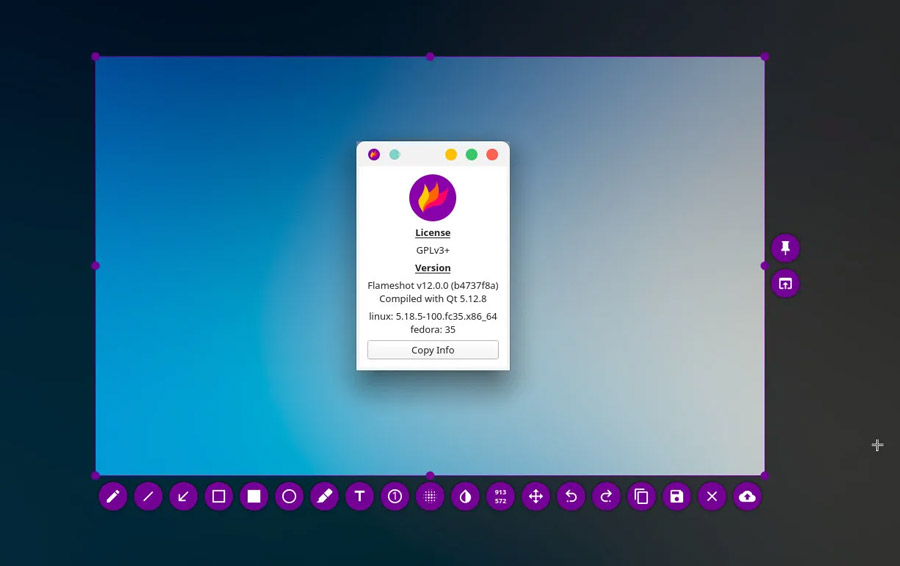Save the screenshot to disk
The height and width of the screenshot is (566, 900).
[x=676, y=496]
